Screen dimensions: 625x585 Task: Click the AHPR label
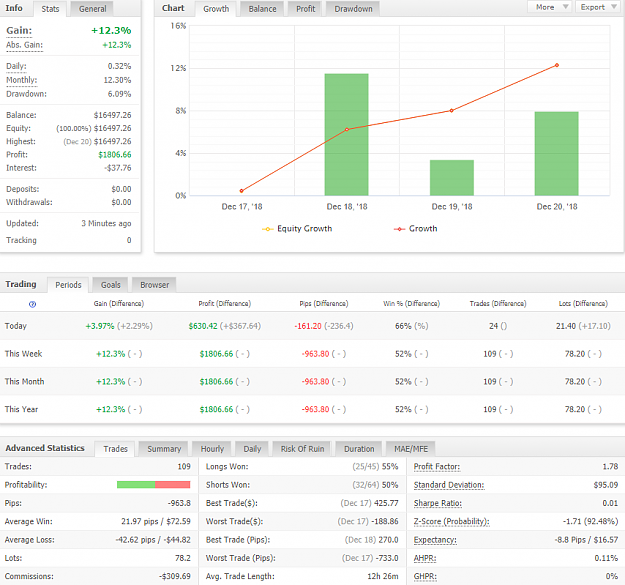point(425,558)
